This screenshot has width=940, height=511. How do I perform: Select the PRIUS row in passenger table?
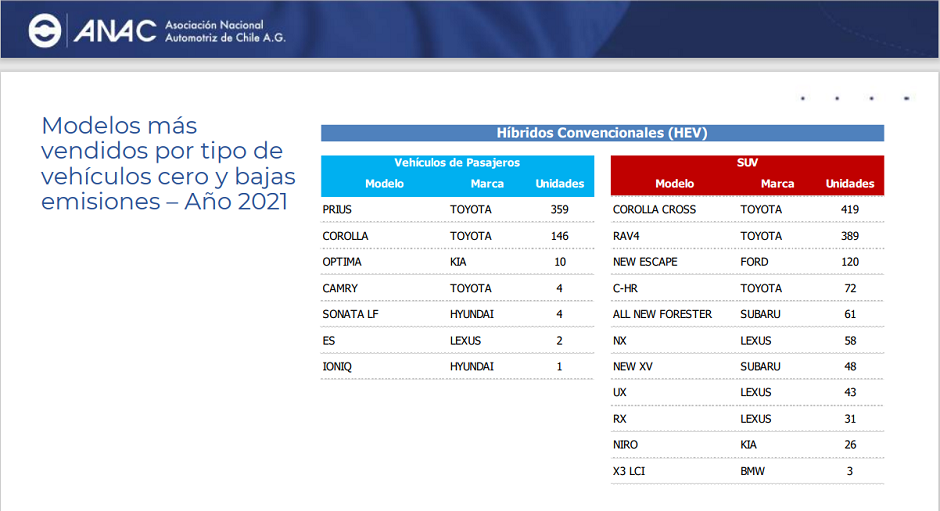(457, 210)
